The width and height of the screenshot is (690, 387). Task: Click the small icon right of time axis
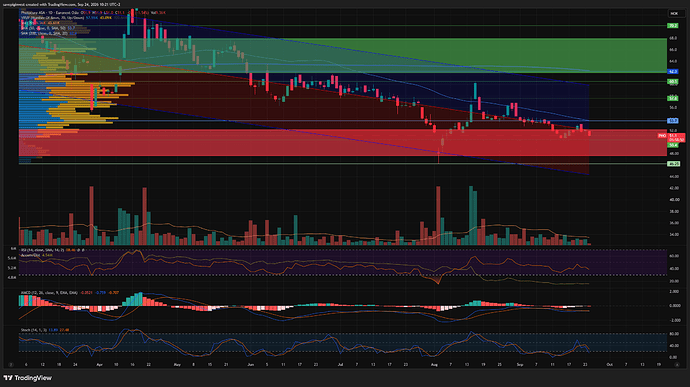(x=677, y=365)
